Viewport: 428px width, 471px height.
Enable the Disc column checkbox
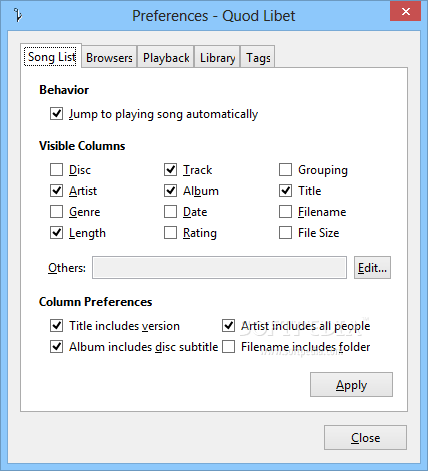[56, 169]
